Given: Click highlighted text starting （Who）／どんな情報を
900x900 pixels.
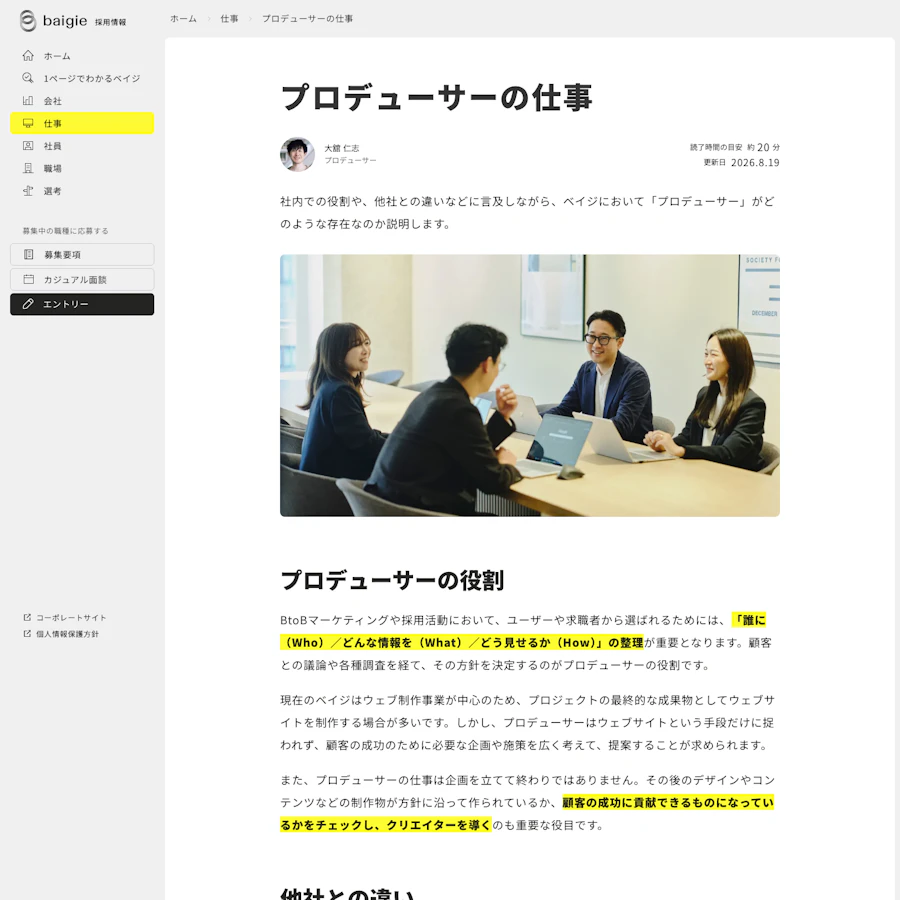Looking at the screenshot, I should (x=461, y=642).
